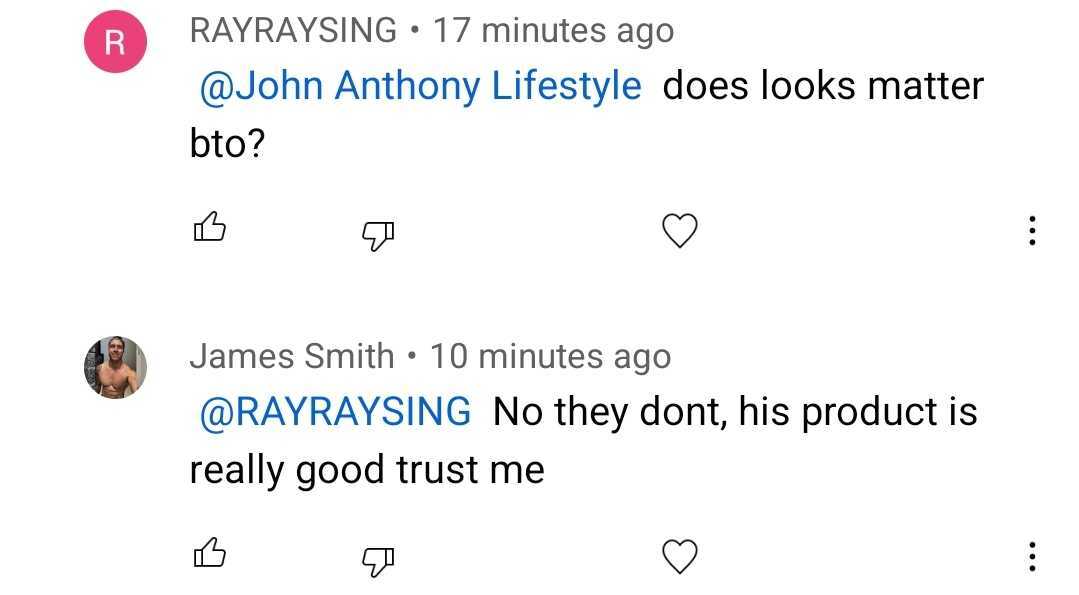Open James Smith's profile photo

tap(115, 367)
